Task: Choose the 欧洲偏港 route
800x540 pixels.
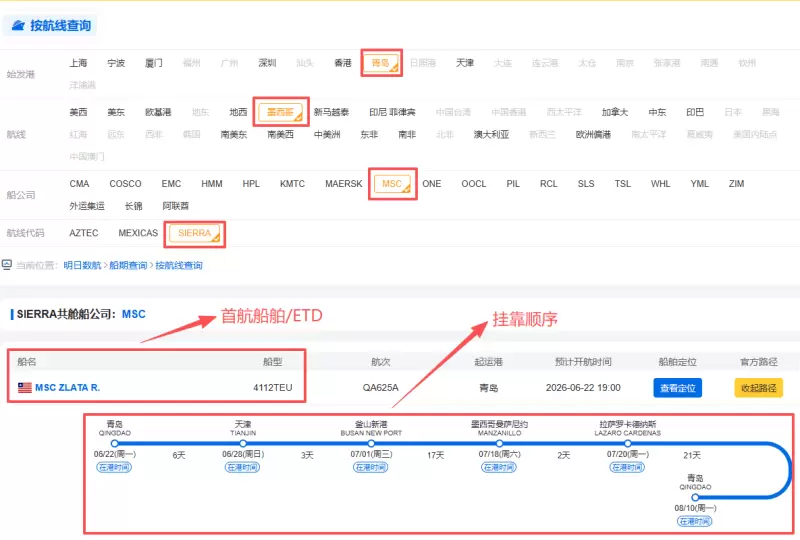Action: [x=593, y=134]
